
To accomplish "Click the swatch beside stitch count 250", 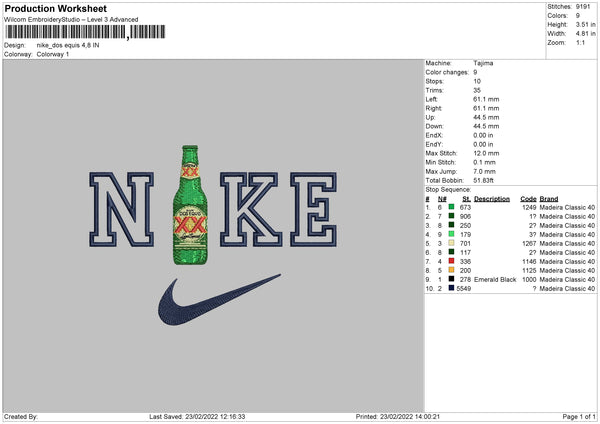I will [x=452, y=225].
